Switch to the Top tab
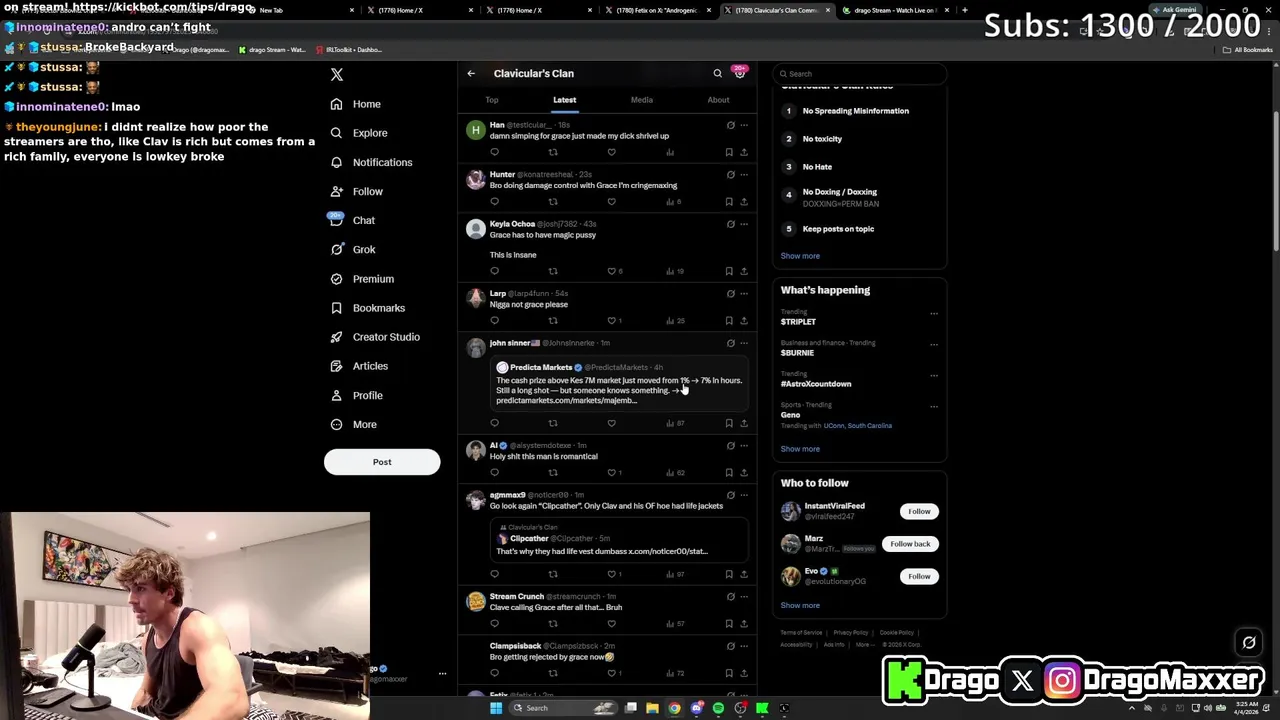Screen dimensions: 1280x720 tap(492, 100)
